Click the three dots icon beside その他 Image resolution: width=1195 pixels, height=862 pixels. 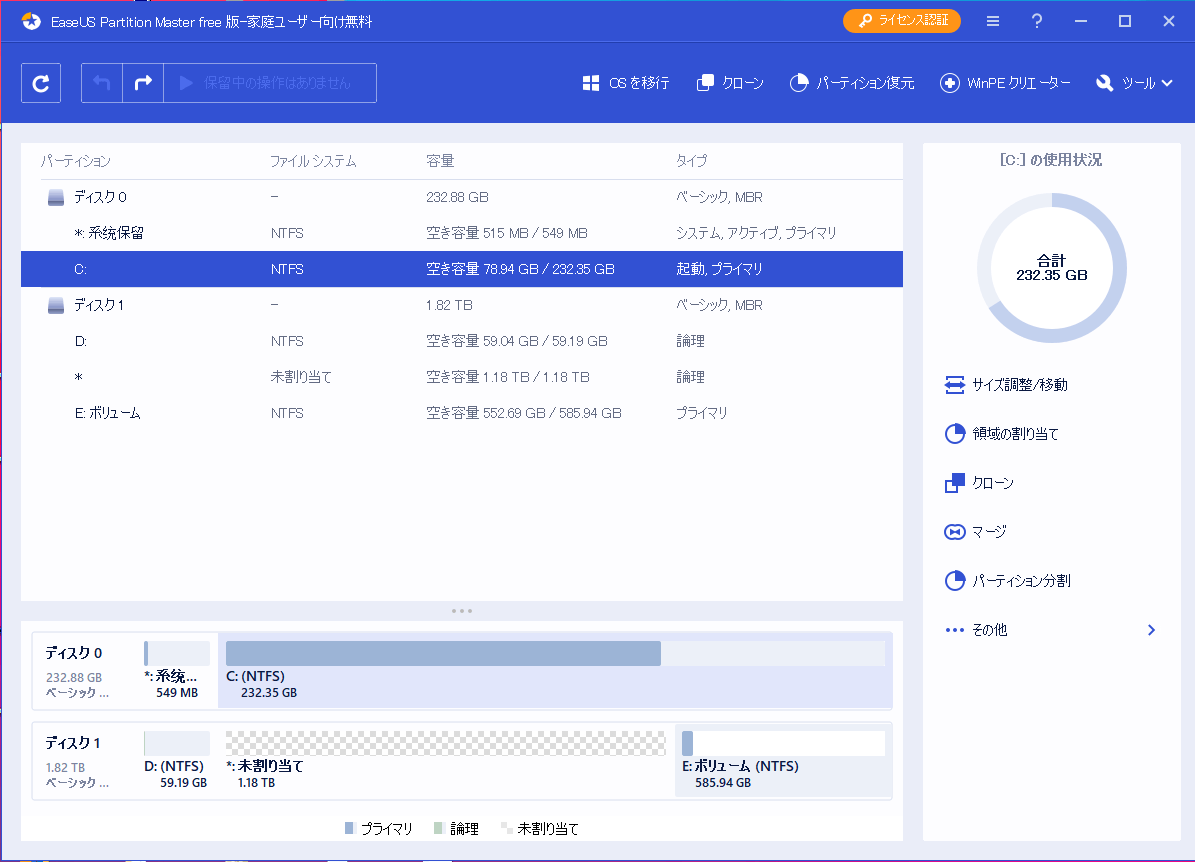click(x=954, y=630)
